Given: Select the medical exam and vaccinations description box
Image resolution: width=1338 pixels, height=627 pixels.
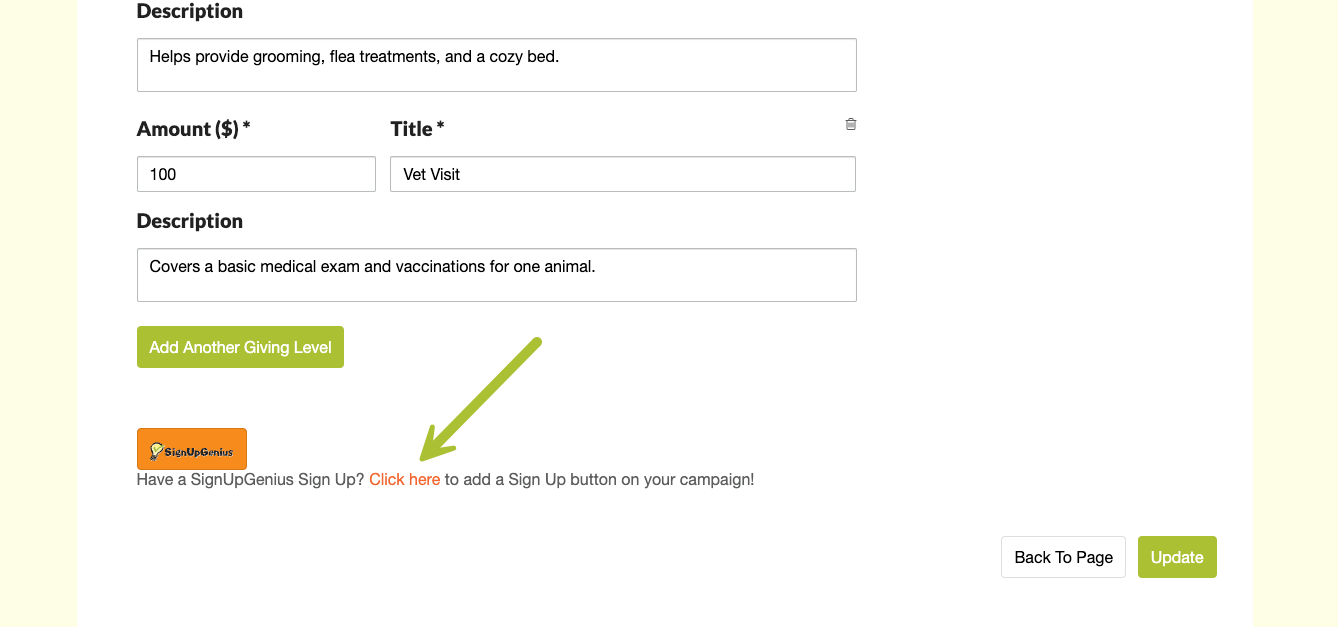Looking at the screenshot, I should [x=496, y=275].
